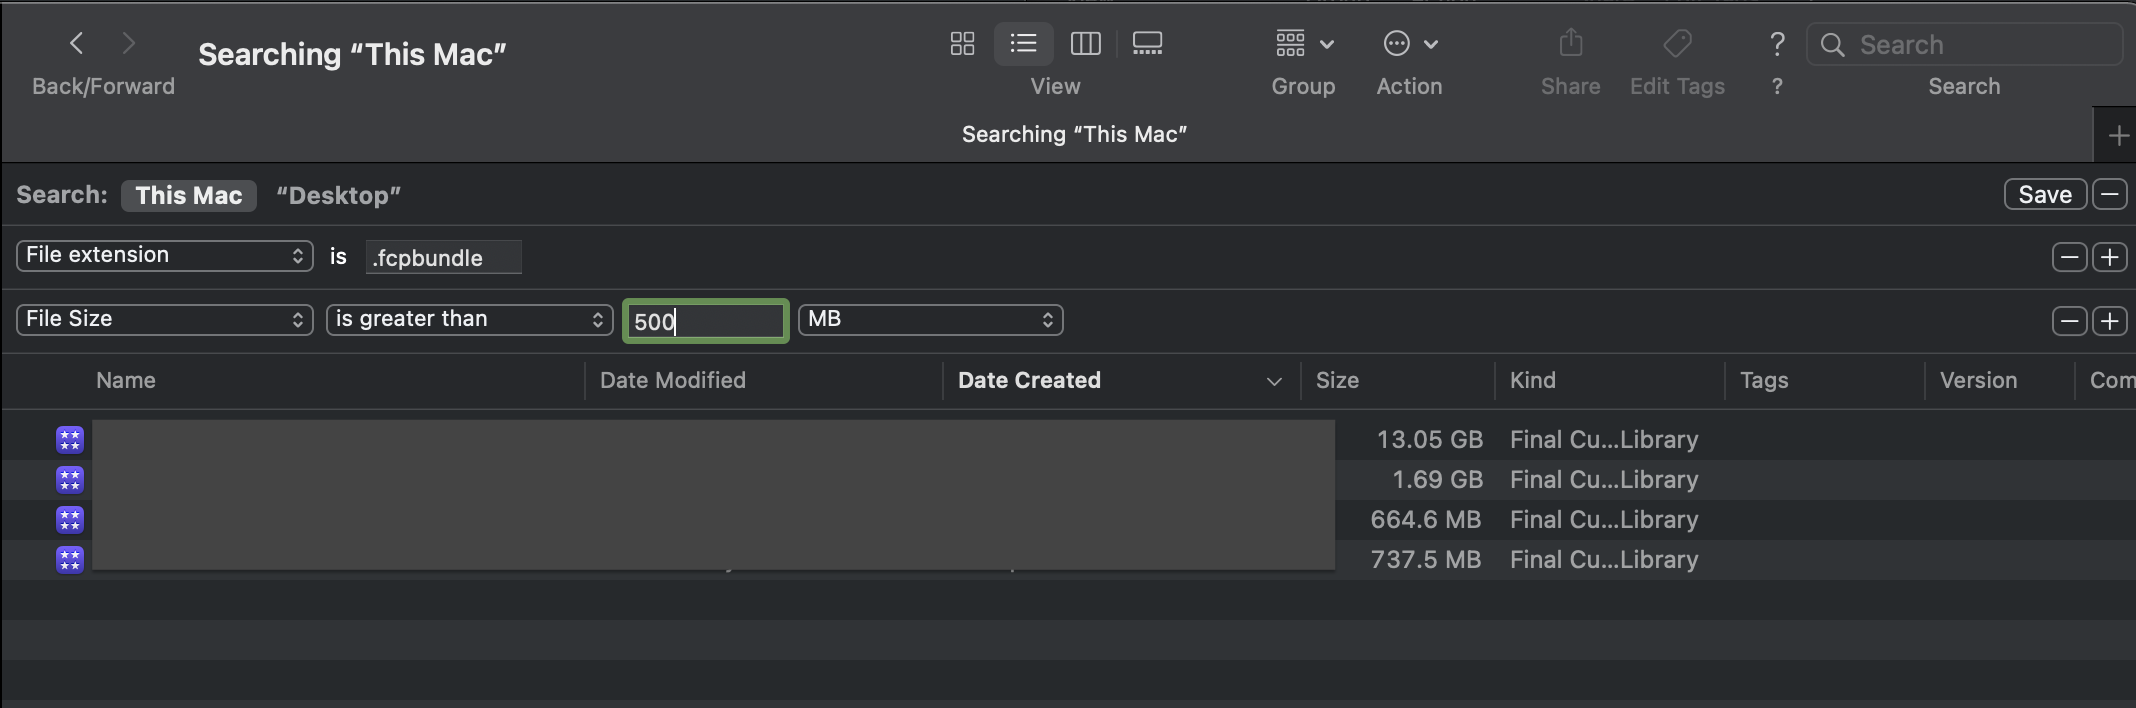Switch to list view
Image resolution: width=2136 pixels, height=708 pixels.
coord(1023,44)
